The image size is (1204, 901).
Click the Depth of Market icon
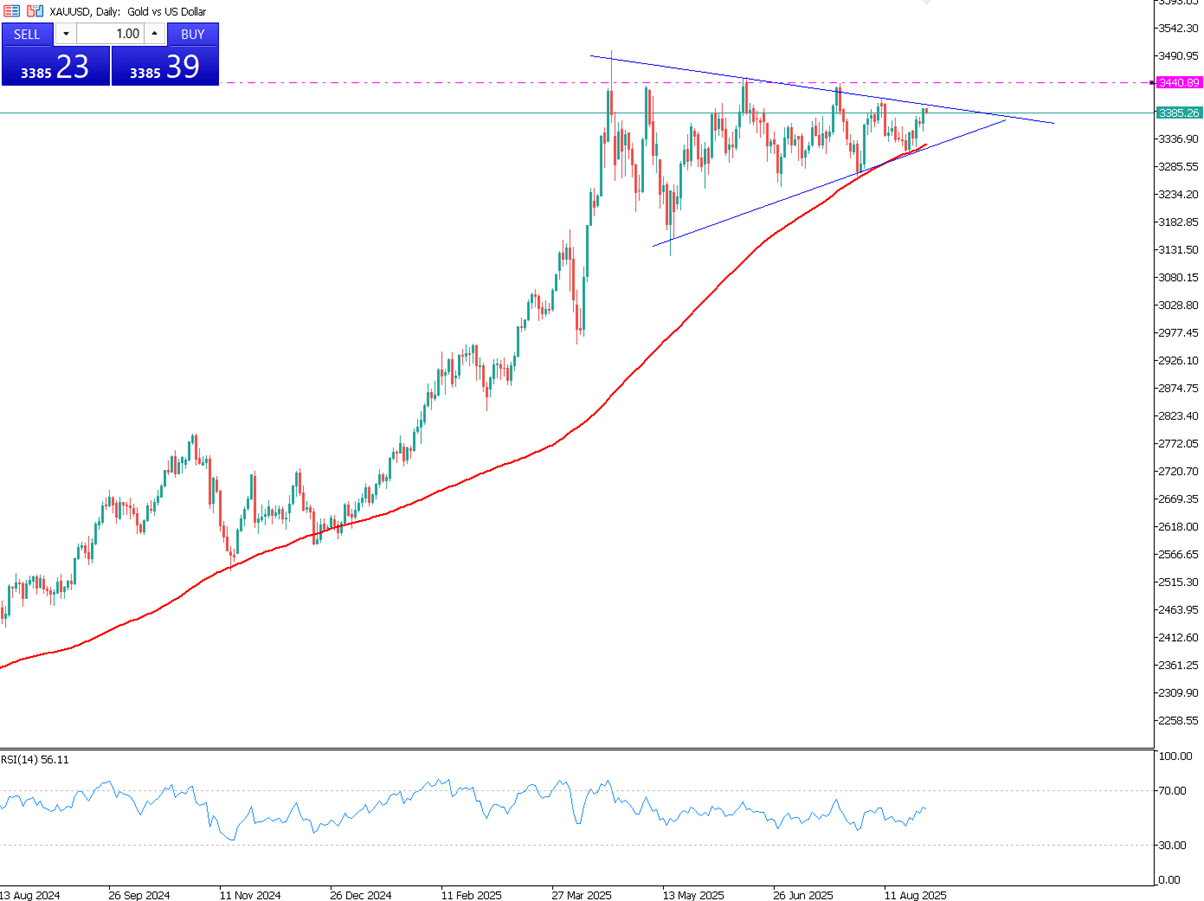pos(12,11)
